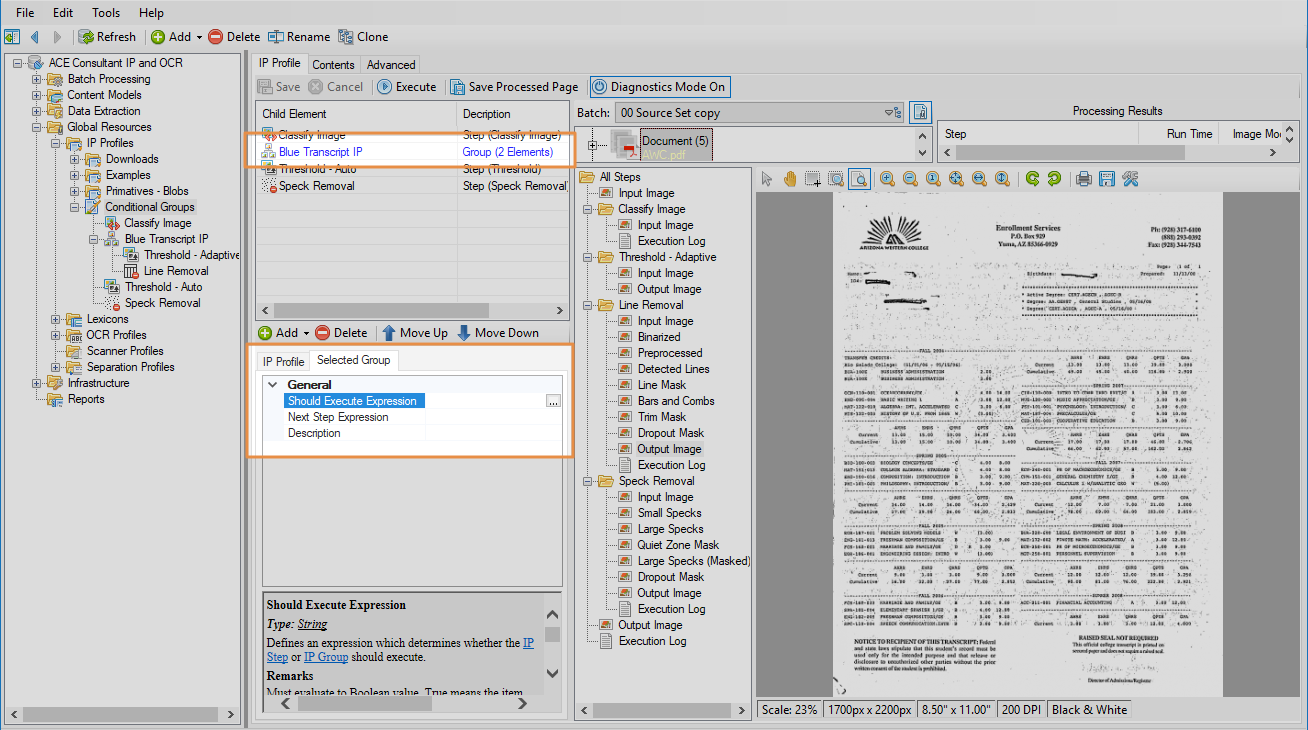Open the viewer settings tools icon
Image resolution: width=1308 pixels, height=730 pixels.
click(1130, 179)
